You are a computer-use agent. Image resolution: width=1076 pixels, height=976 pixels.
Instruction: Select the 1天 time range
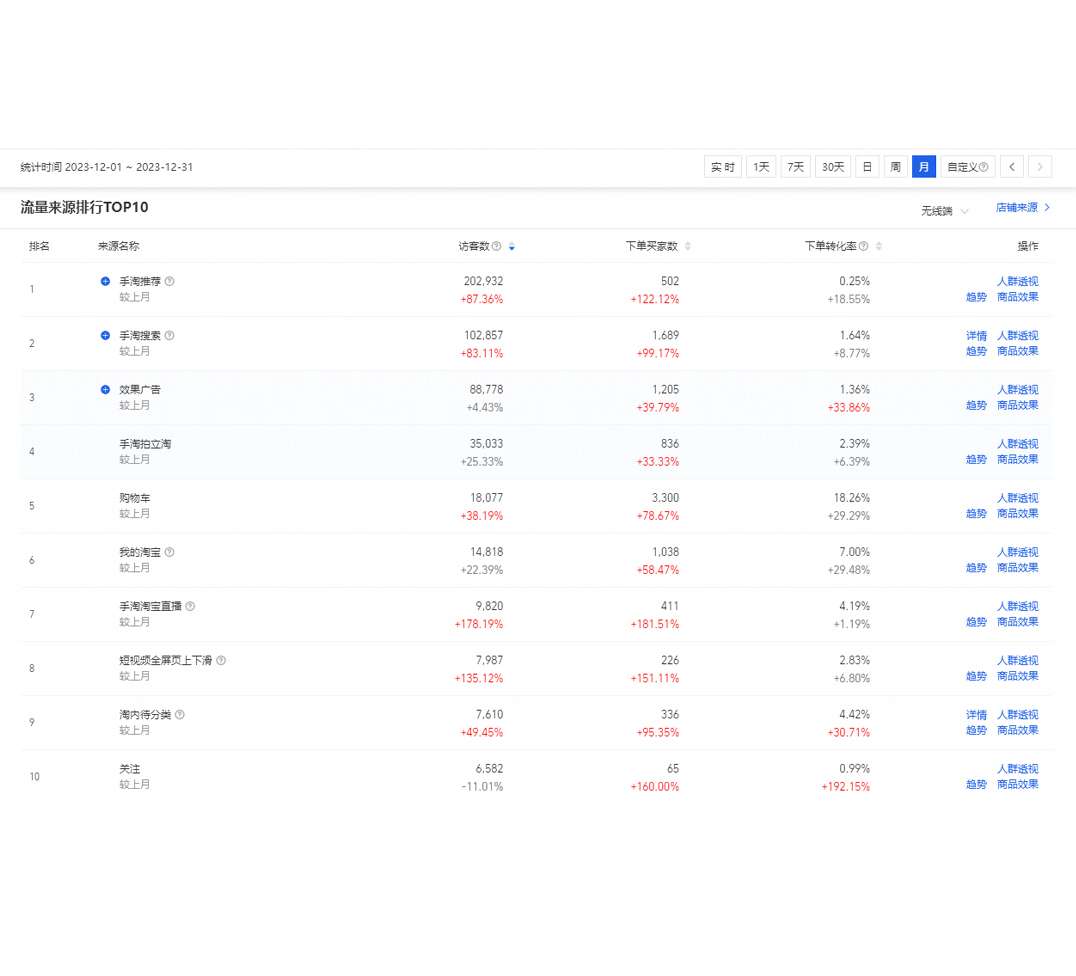click(761, 167)
